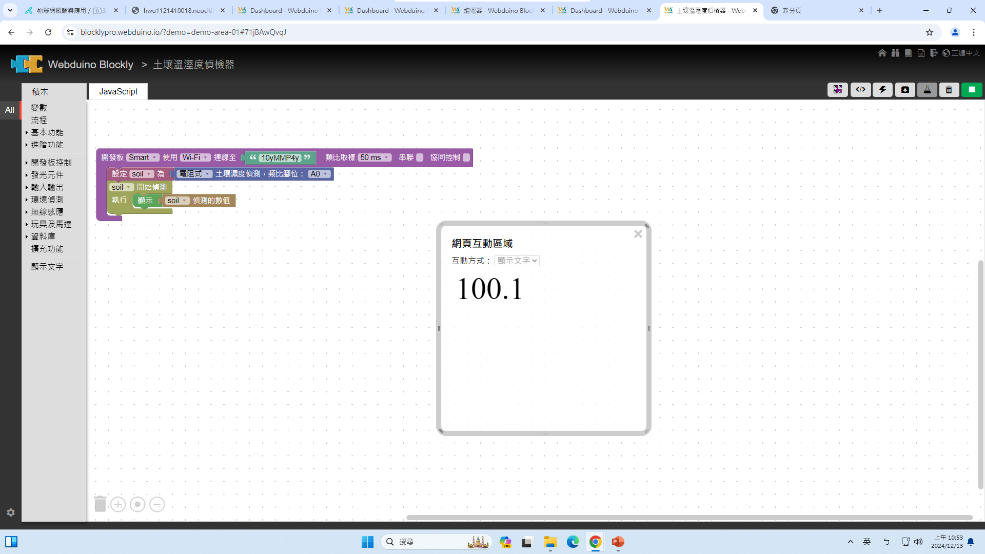
Task: Expand the 互動方式 display mode dropdown
Action: pyautogui.click(x=517, y=260)
